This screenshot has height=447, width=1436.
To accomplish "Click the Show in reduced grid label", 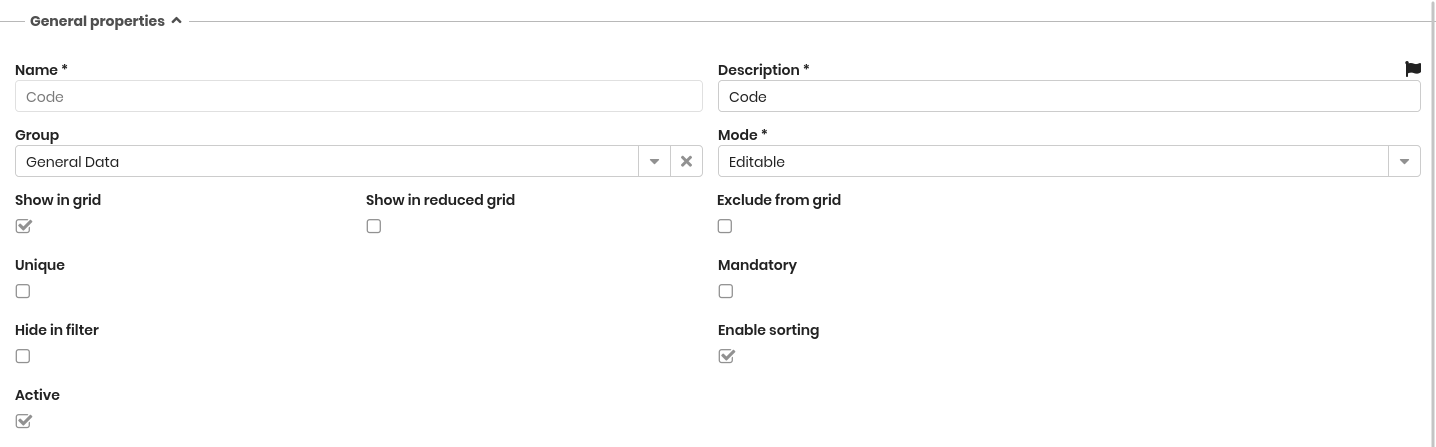I will click(440, 200).
